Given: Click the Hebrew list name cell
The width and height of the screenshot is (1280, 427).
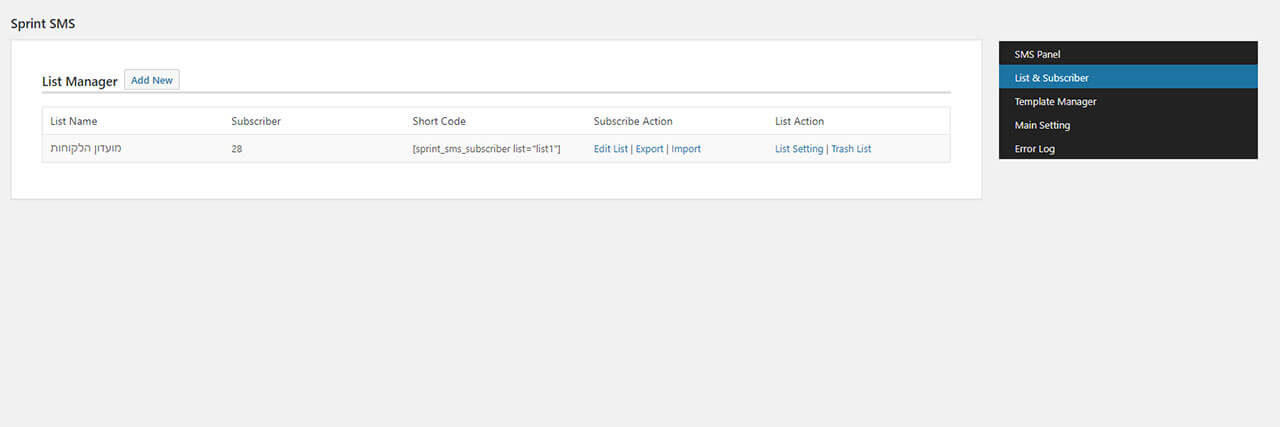Looking at the screenshot, I should pyautogui.click(x=86, y=148).
